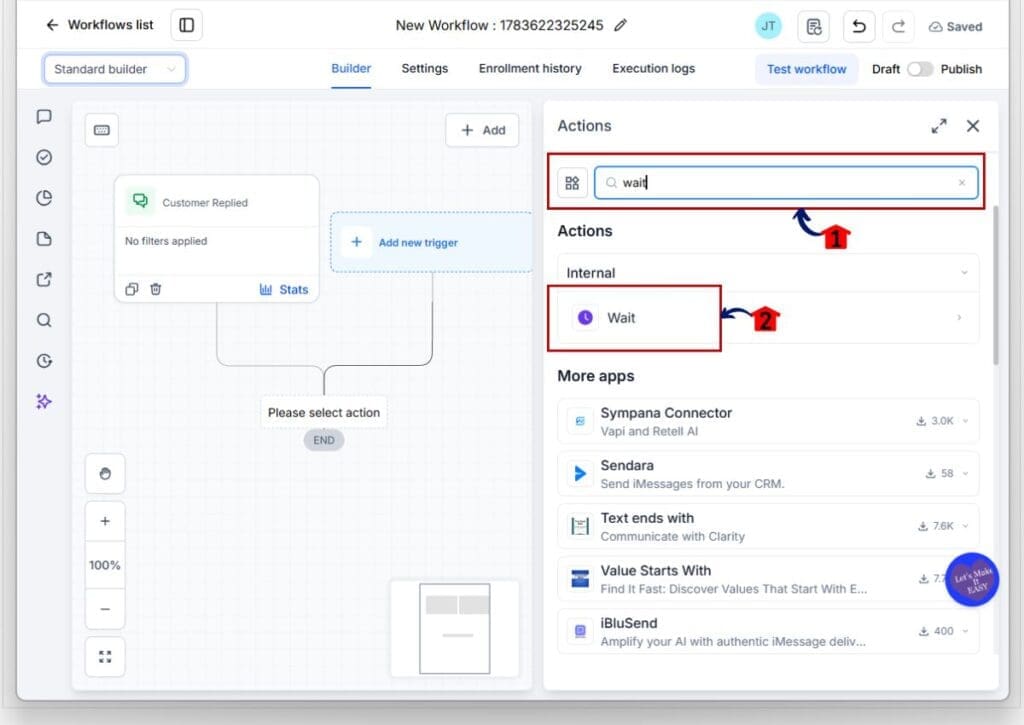Open the external link sidebar icon
The height and width of the screenshot is (725, 1024).
[x=44, y=280]
